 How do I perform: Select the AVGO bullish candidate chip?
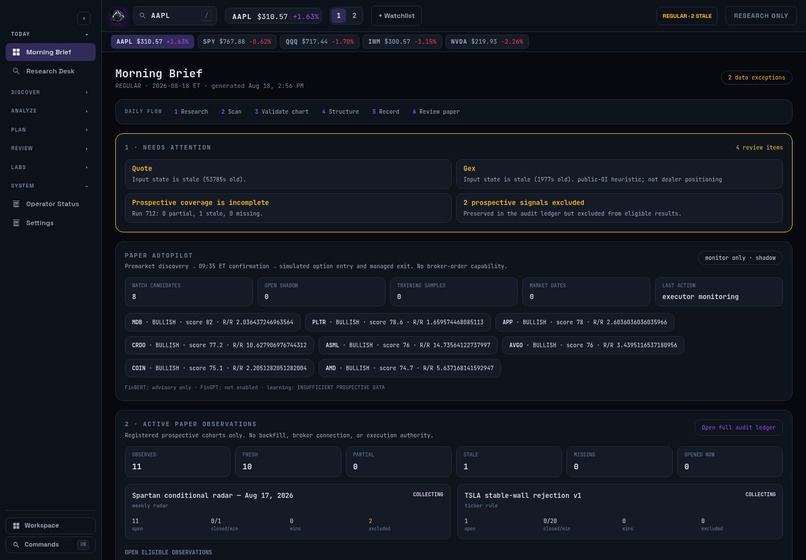(593, 345)
